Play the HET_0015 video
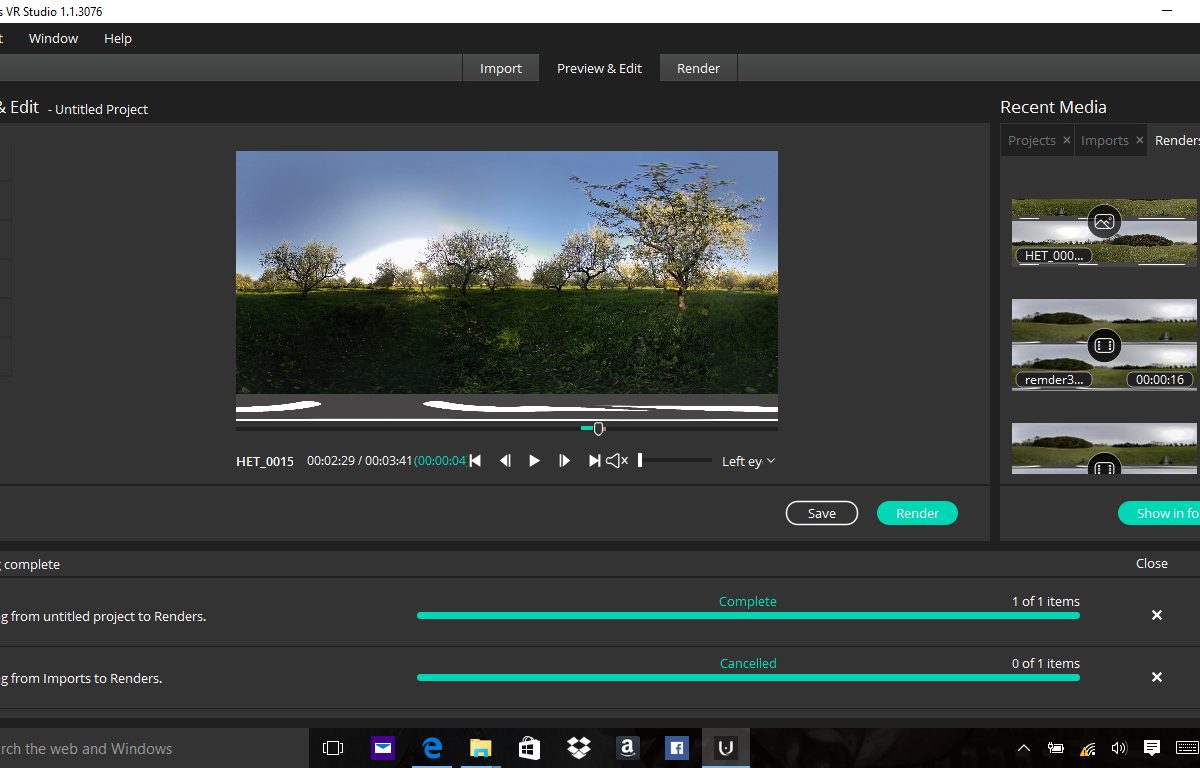 534,461
